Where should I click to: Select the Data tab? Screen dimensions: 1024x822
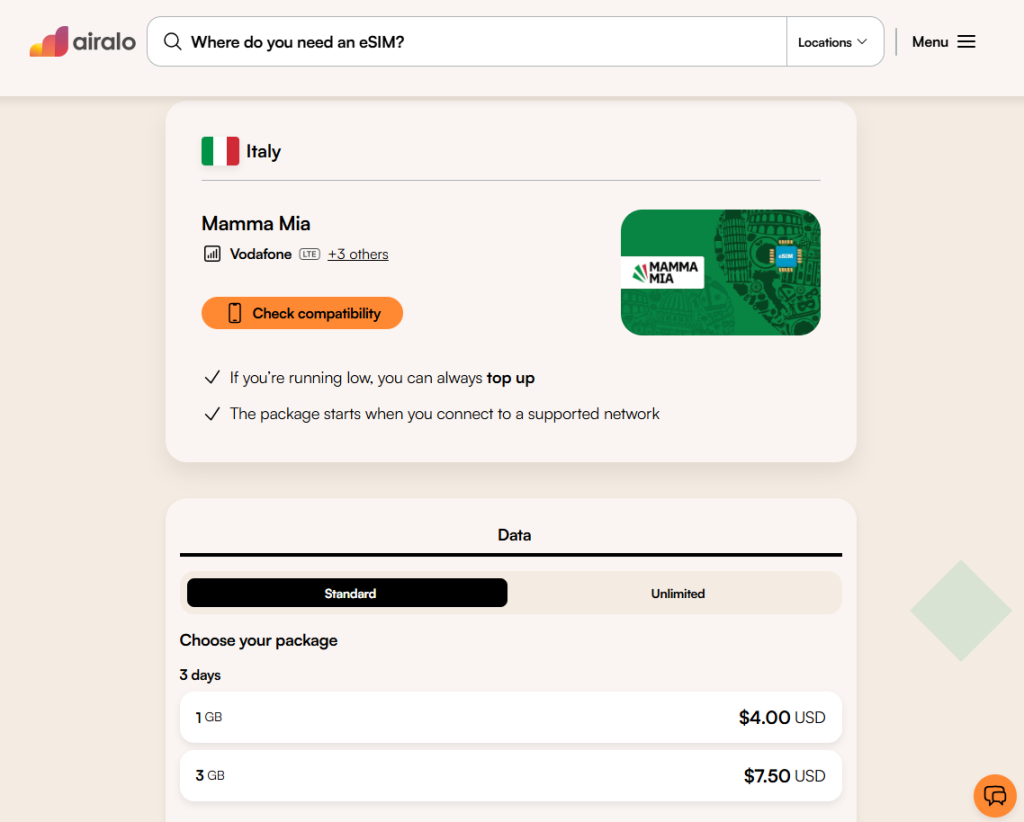pos(514,535)
